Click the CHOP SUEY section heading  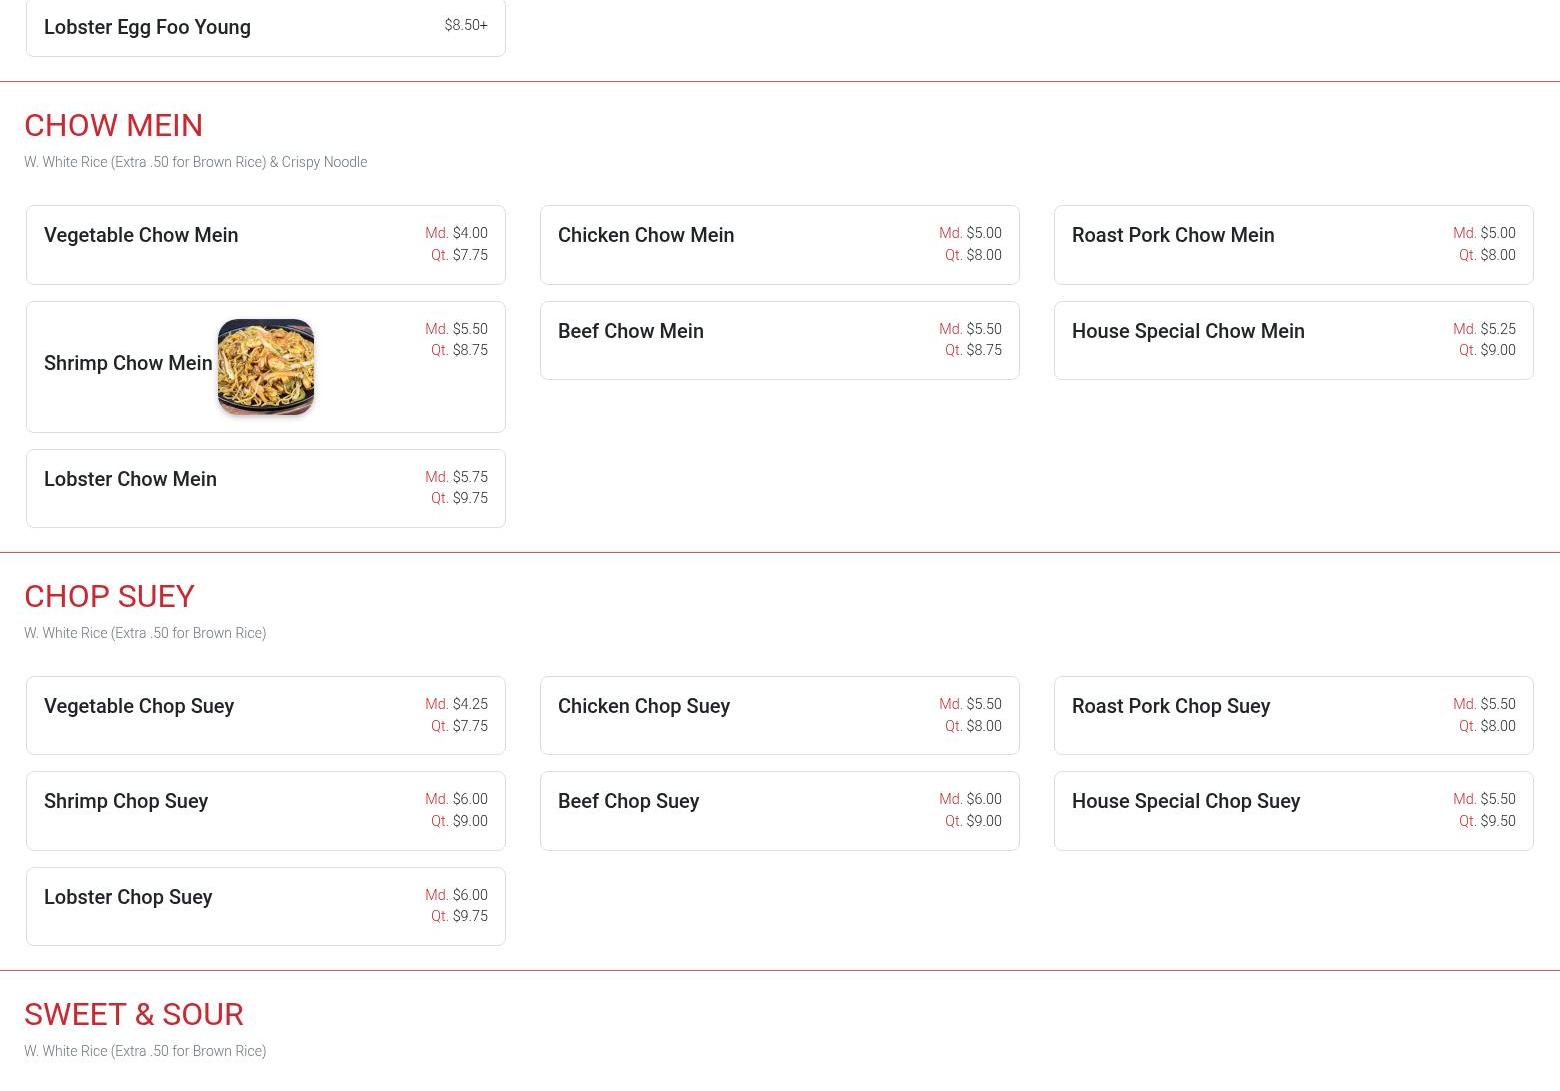click(x=109, y=597)
